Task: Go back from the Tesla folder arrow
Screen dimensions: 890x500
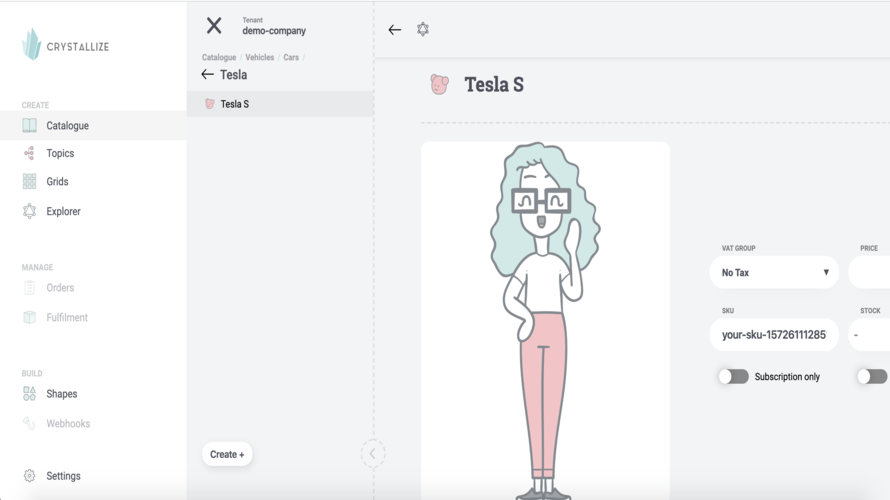Action: (x=207, y=74)
